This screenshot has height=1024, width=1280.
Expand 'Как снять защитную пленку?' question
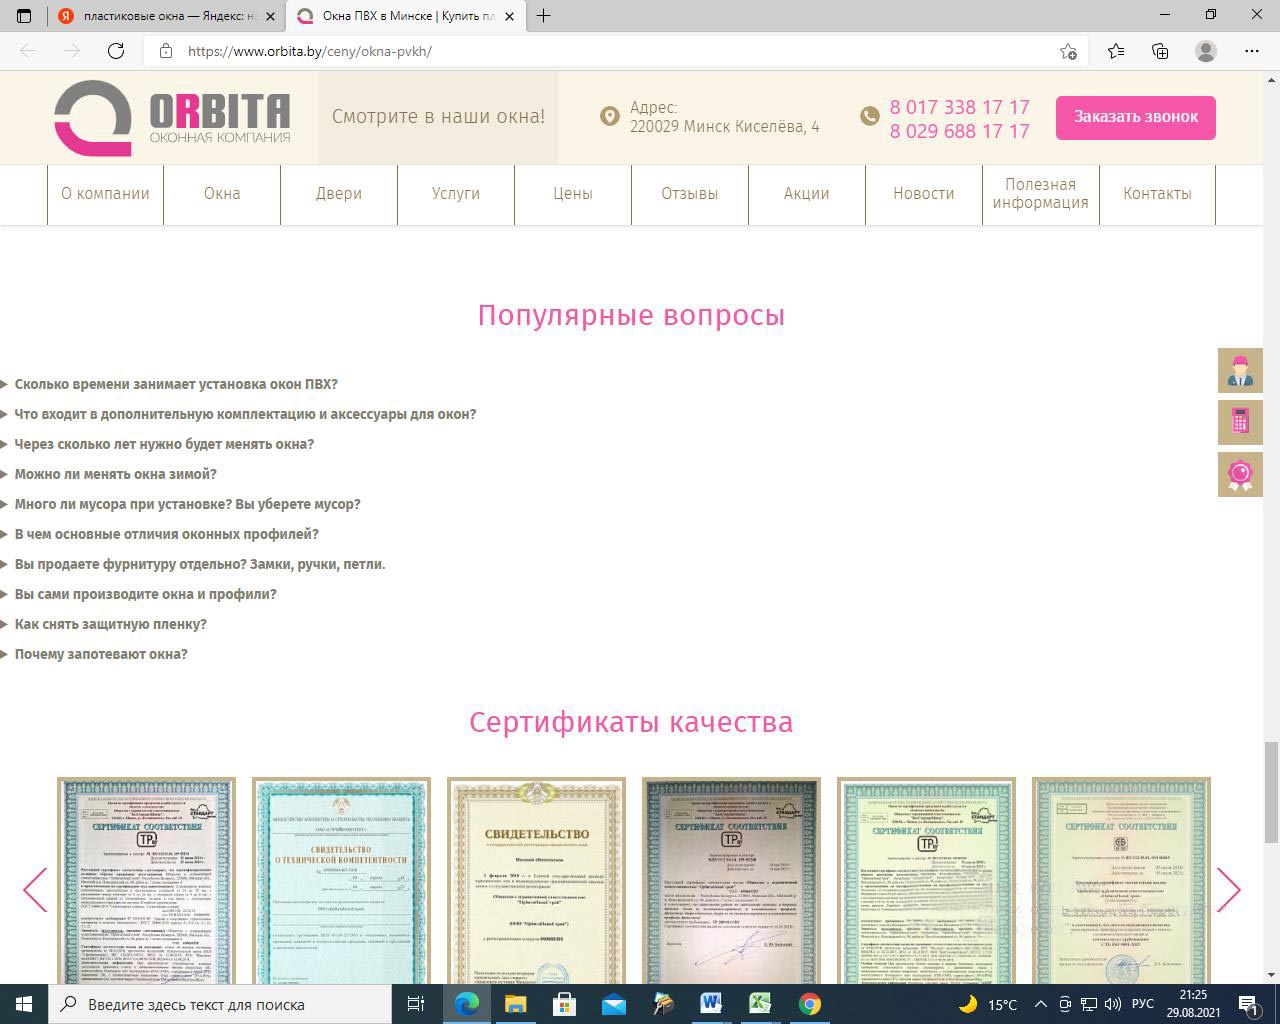point(110,624)
